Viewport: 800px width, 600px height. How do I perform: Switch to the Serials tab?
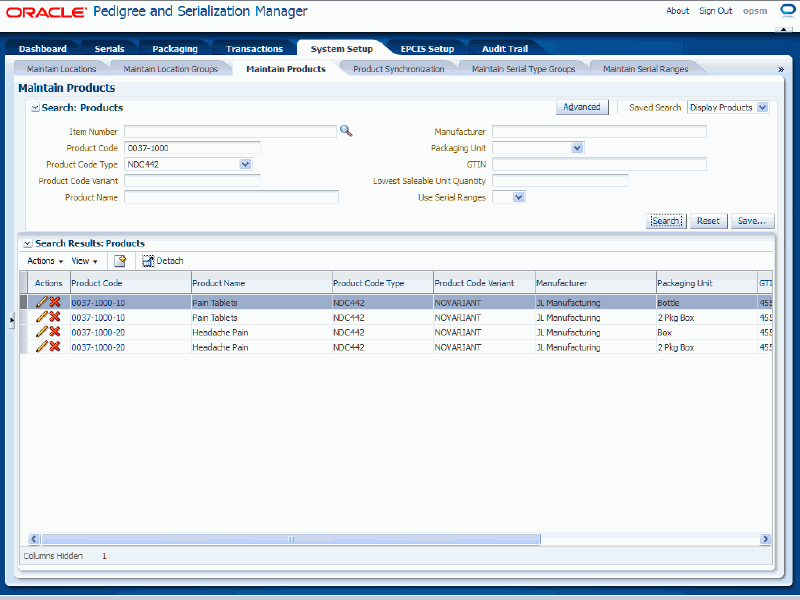pyautogui.click(x=109, y=48)
